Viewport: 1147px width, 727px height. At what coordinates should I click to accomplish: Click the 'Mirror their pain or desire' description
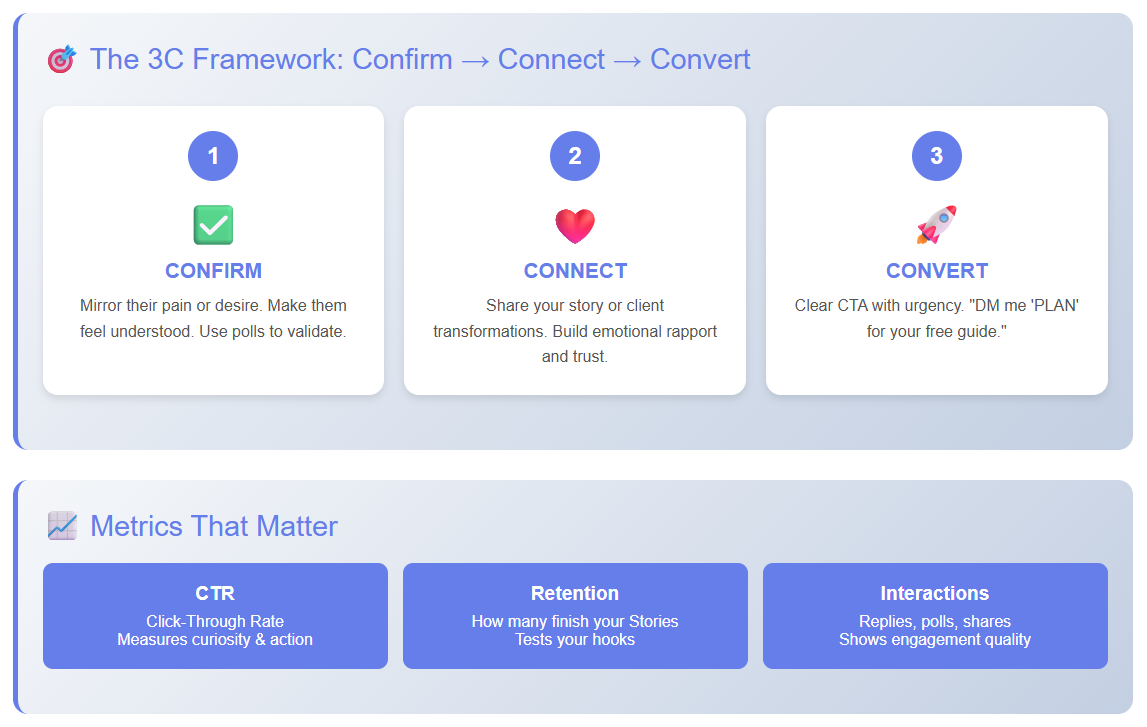click(x=213, y=318)
